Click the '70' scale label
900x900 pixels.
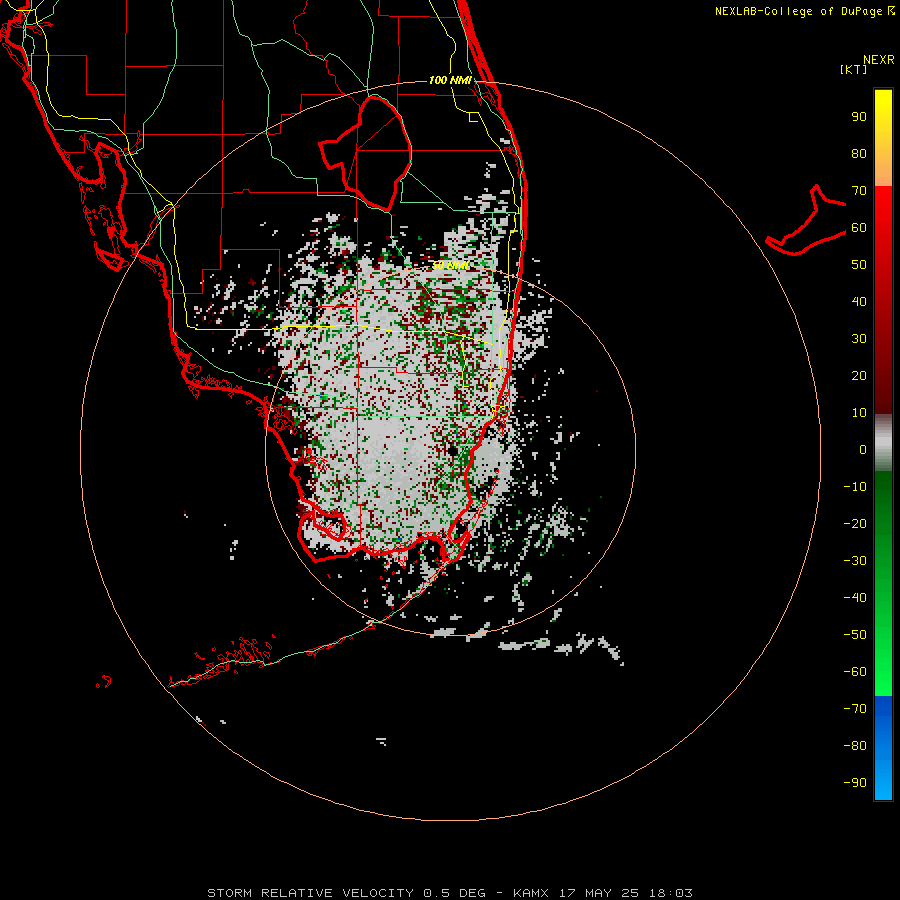(859, 191)
